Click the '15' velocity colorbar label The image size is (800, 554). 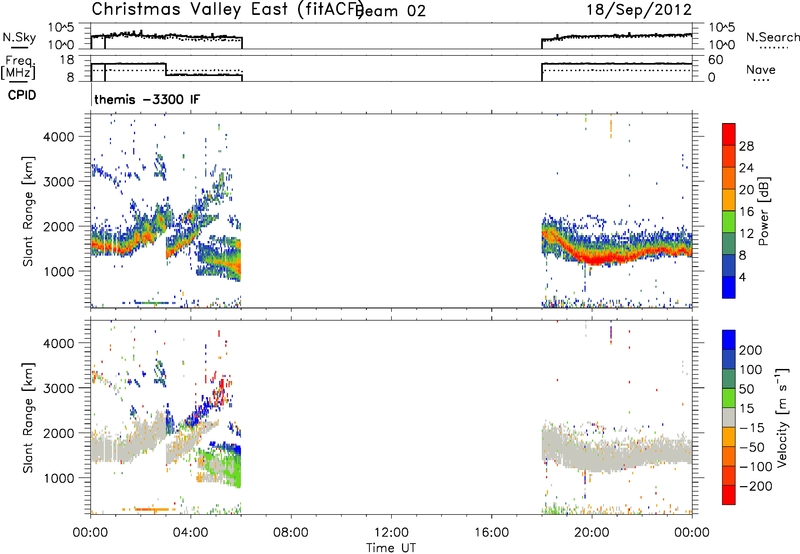click(746, 409)
